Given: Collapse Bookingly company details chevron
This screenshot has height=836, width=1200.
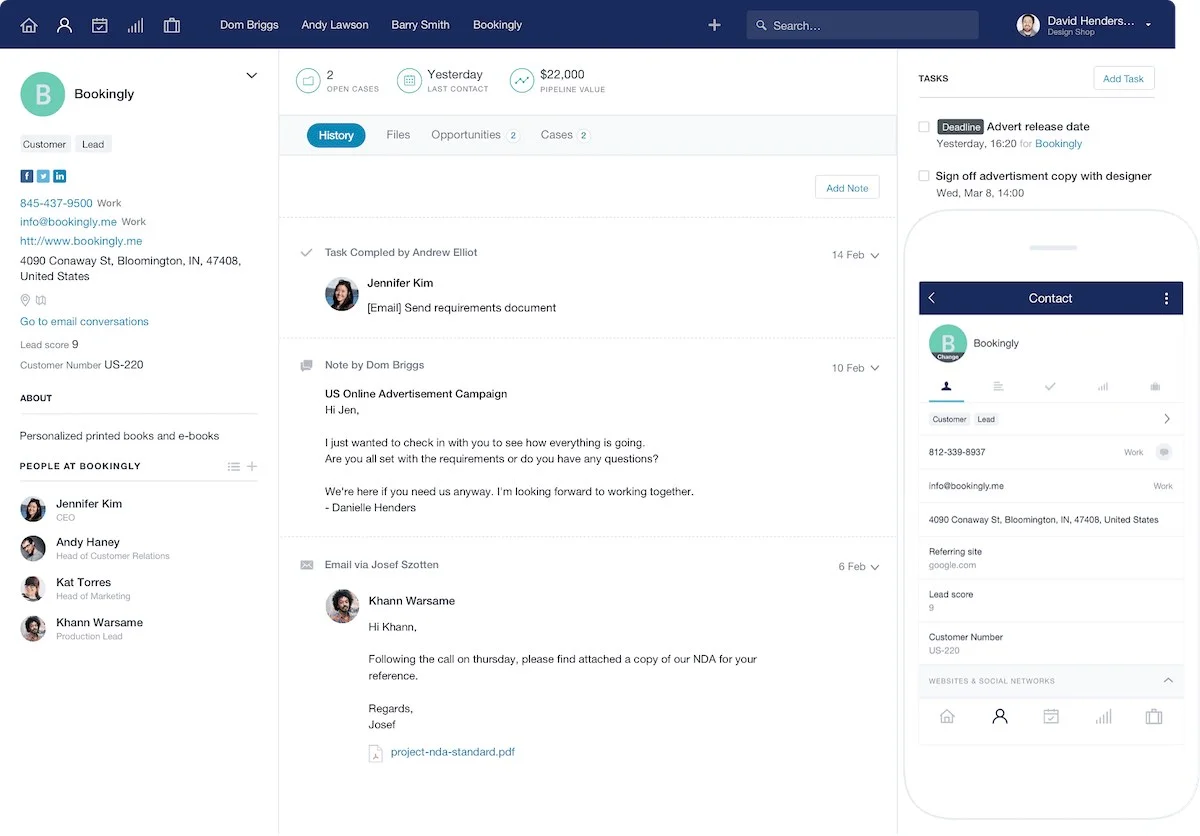Looking at the screenshot, I should (251, 75).
